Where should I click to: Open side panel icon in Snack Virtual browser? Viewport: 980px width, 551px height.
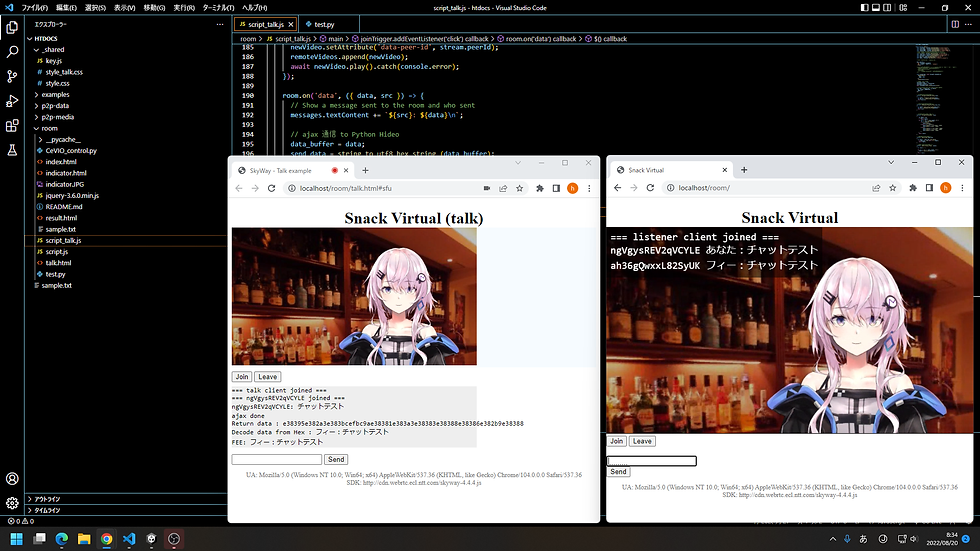click(929, 187)
